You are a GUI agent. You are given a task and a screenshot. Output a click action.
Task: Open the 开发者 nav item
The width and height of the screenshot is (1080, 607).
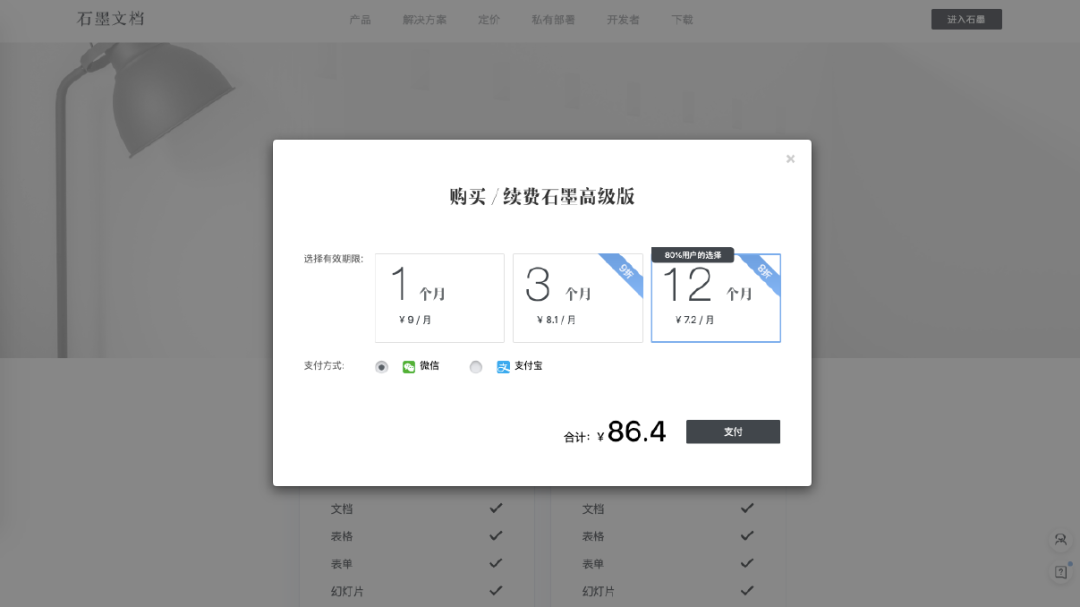[x=623, y=20]
